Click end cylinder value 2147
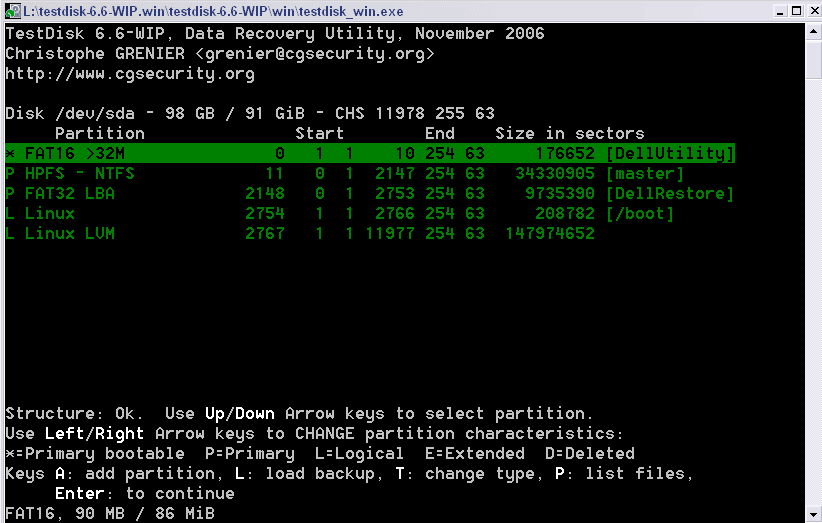 pos(395,173)
